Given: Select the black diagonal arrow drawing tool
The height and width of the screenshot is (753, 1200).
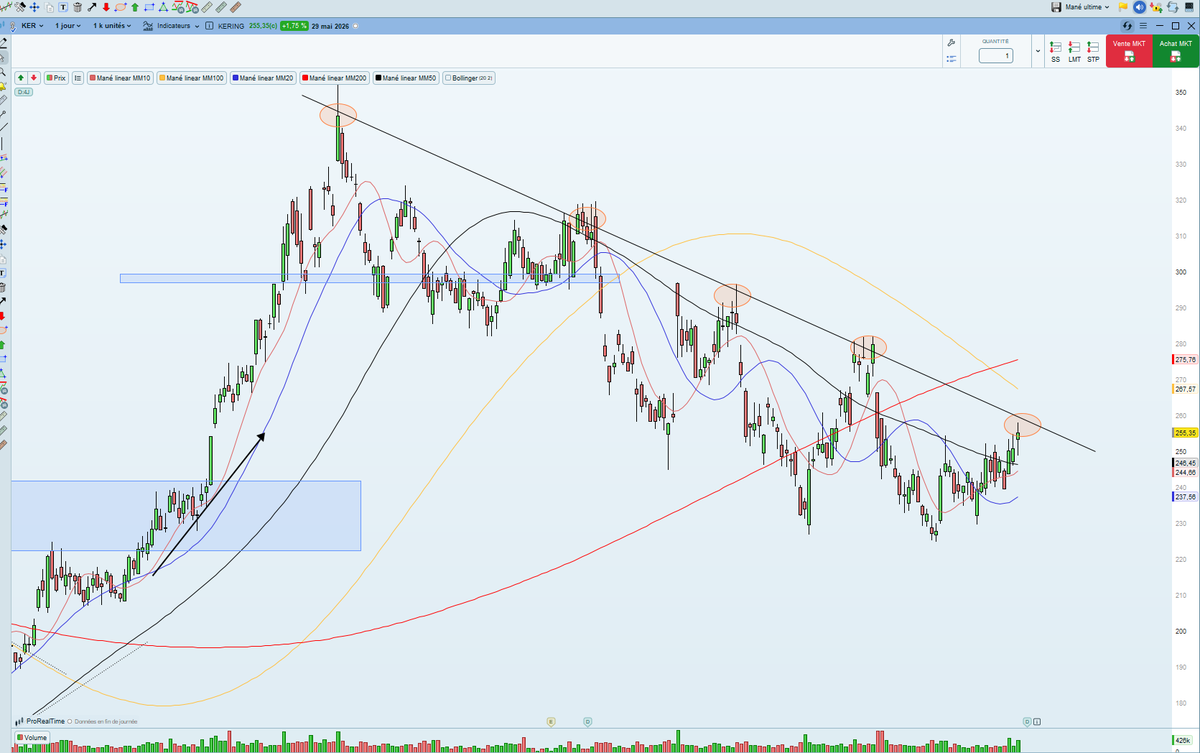Looking at the screenshot, I should pos(92,7).
